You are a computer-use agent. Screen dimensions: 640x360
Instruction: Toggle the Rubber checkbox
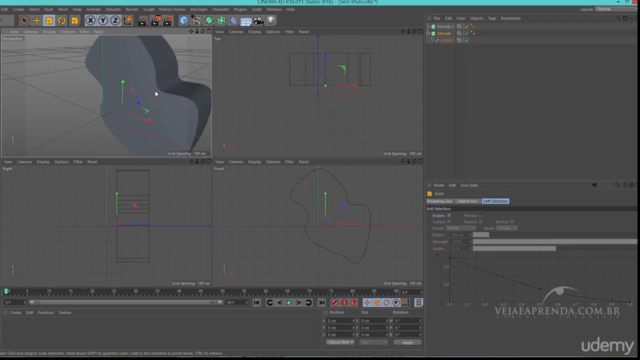click(x=480, y=222)
